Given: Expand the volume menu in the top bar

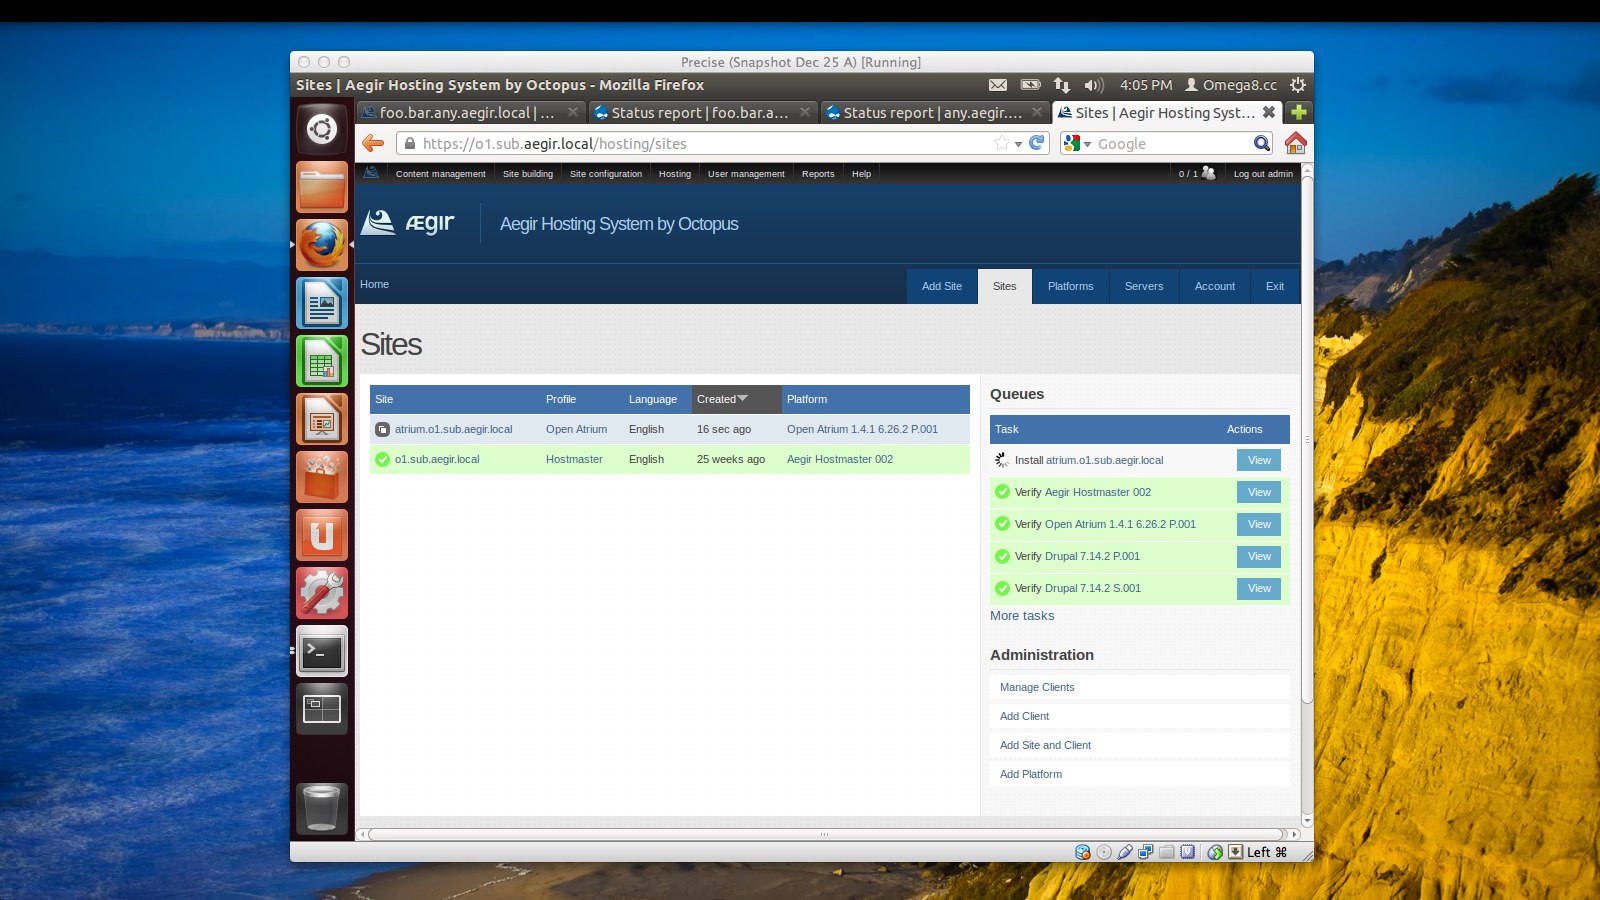Looking at the screenshot, I should pyautogui.click(x=1093, y=85).
